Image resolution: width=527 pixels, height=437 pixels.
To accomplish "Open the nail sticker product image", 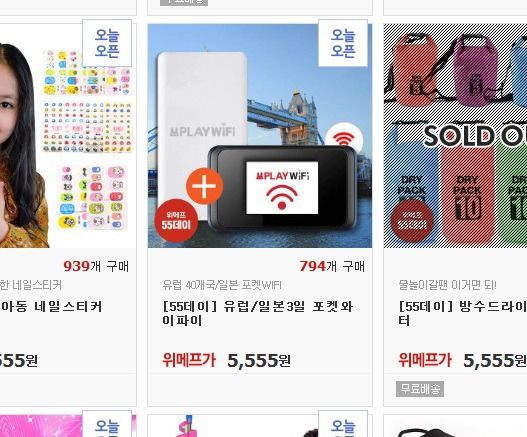I will click(x=68, y=136).
